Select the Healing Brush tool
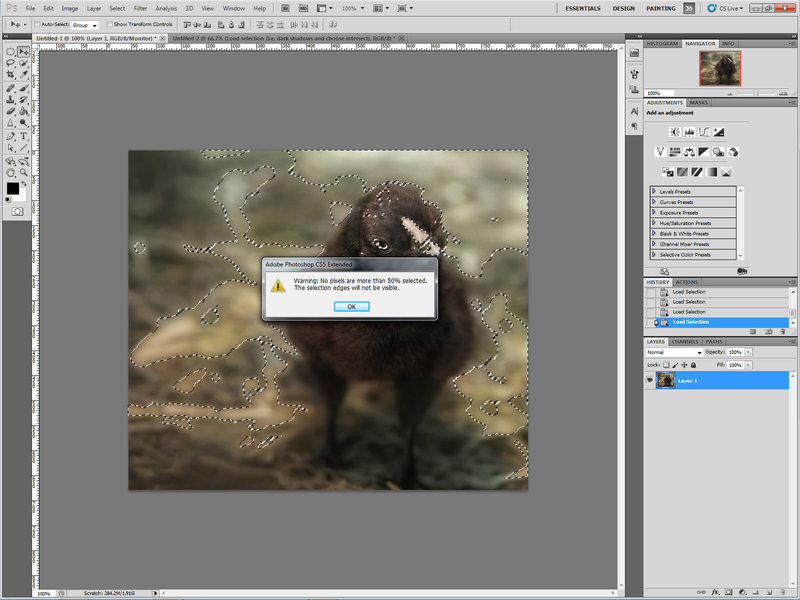Viewport: 800px width, 600px height. (x=10, y=88)
